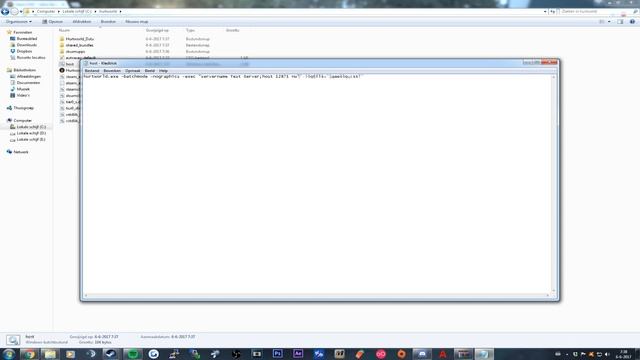Select the autoexec_default file
Image resolution: width=640 pixels, height=360 pixels.
point(80,58)
